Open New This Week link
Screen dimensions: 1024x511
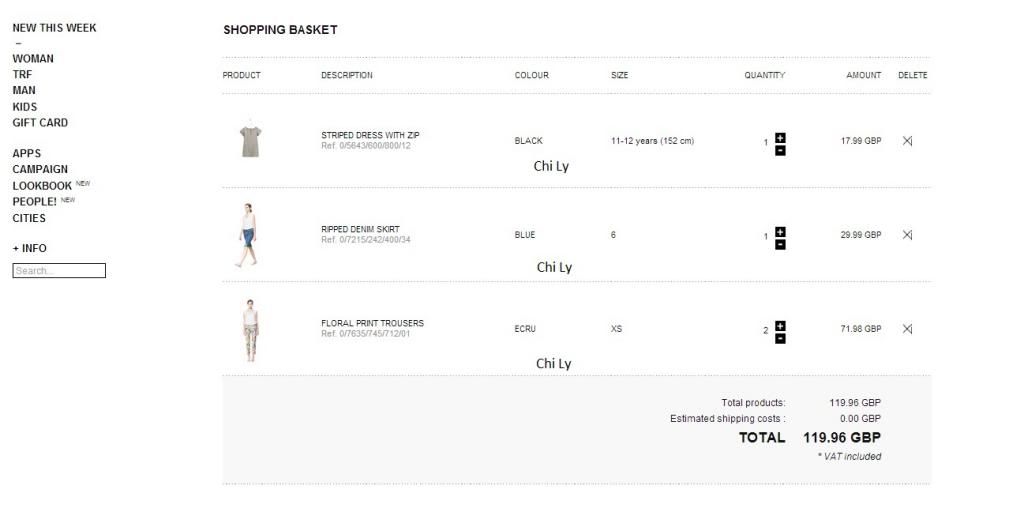(x=54, y=28)
